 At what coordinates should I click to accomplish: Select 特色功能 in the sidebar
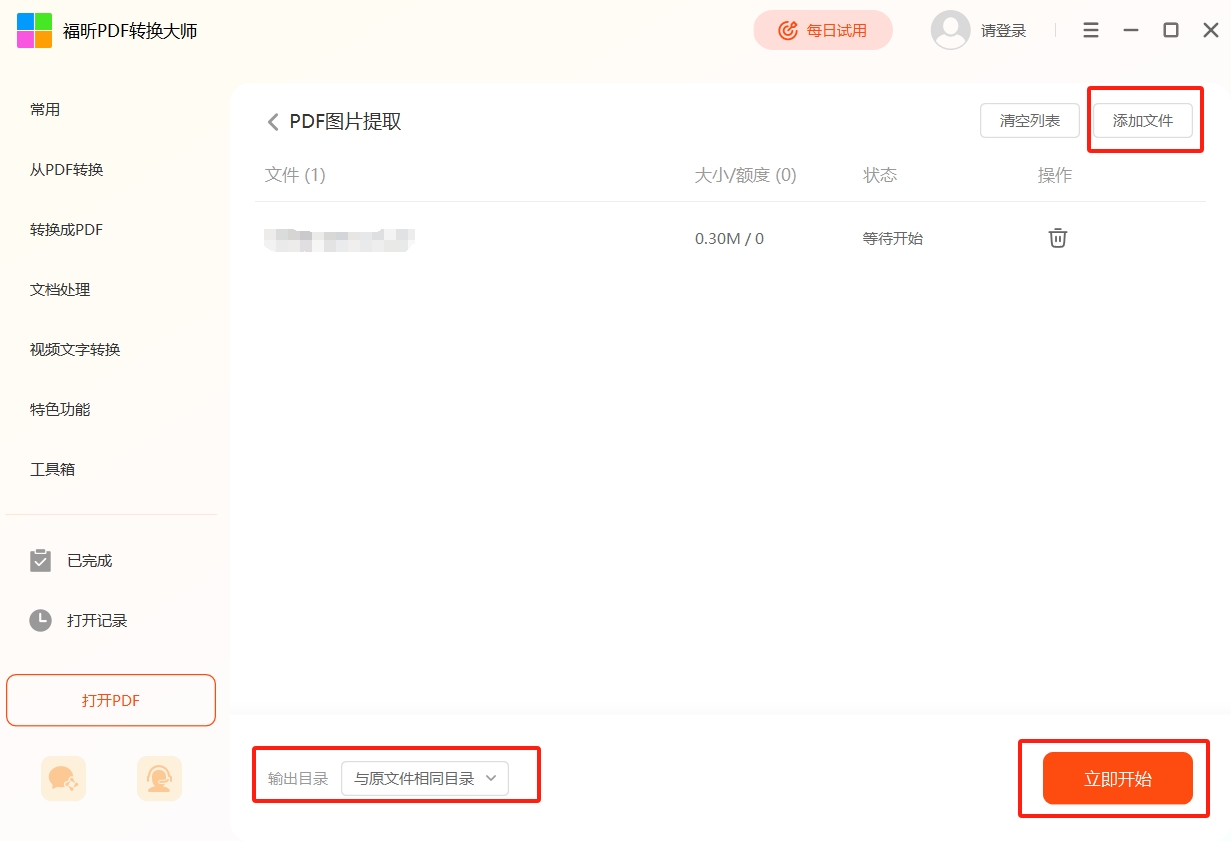(60, 410)
